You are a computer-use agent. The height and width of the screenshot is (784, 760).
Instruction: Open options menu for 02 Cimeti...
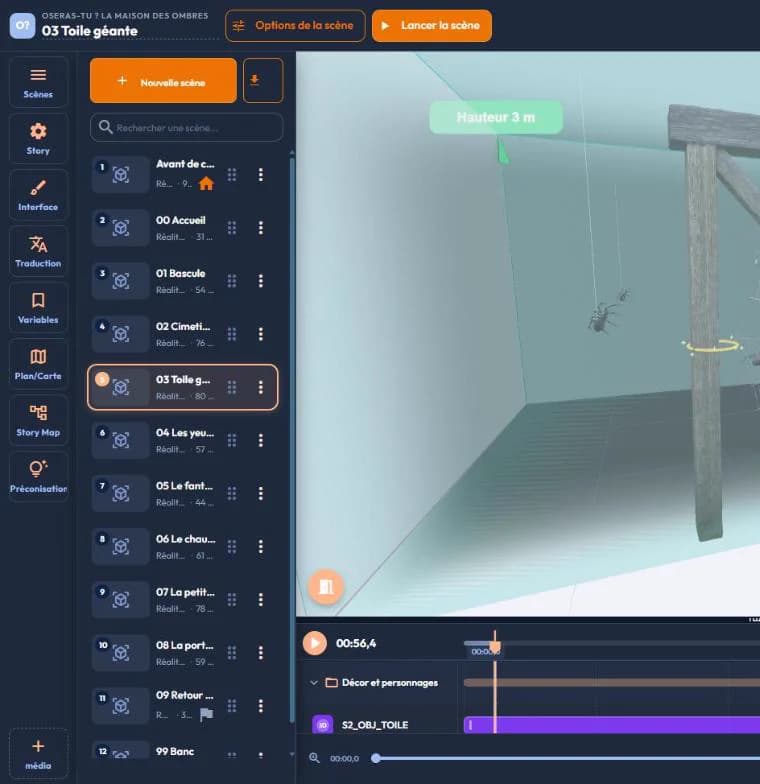[260, 334]
